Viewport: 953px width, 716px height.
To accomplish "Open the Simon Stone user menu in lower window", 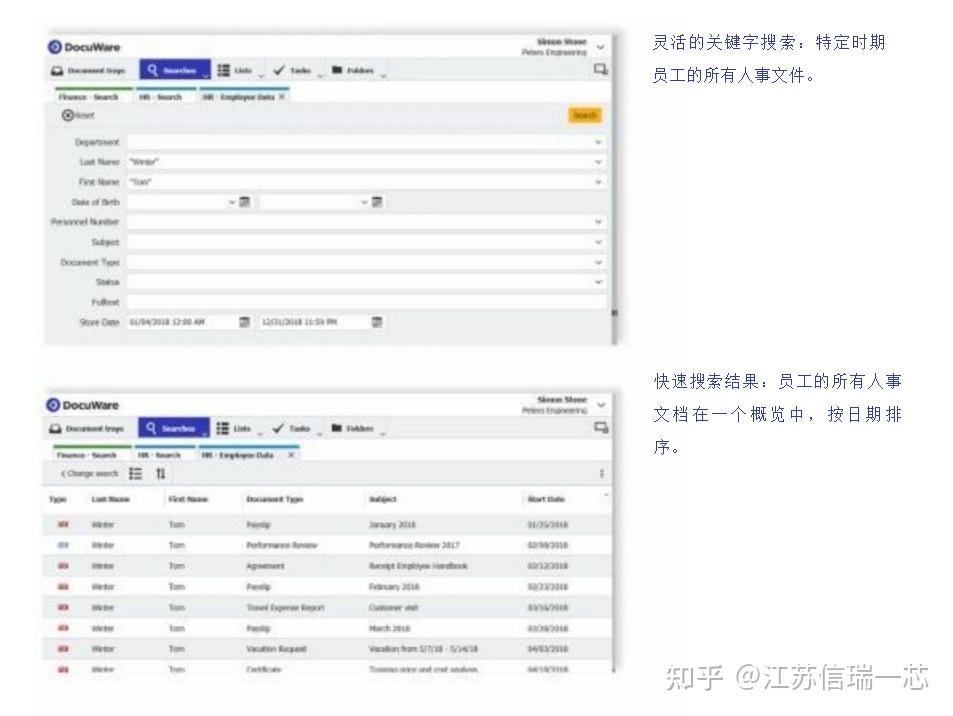I will (601, 405).
